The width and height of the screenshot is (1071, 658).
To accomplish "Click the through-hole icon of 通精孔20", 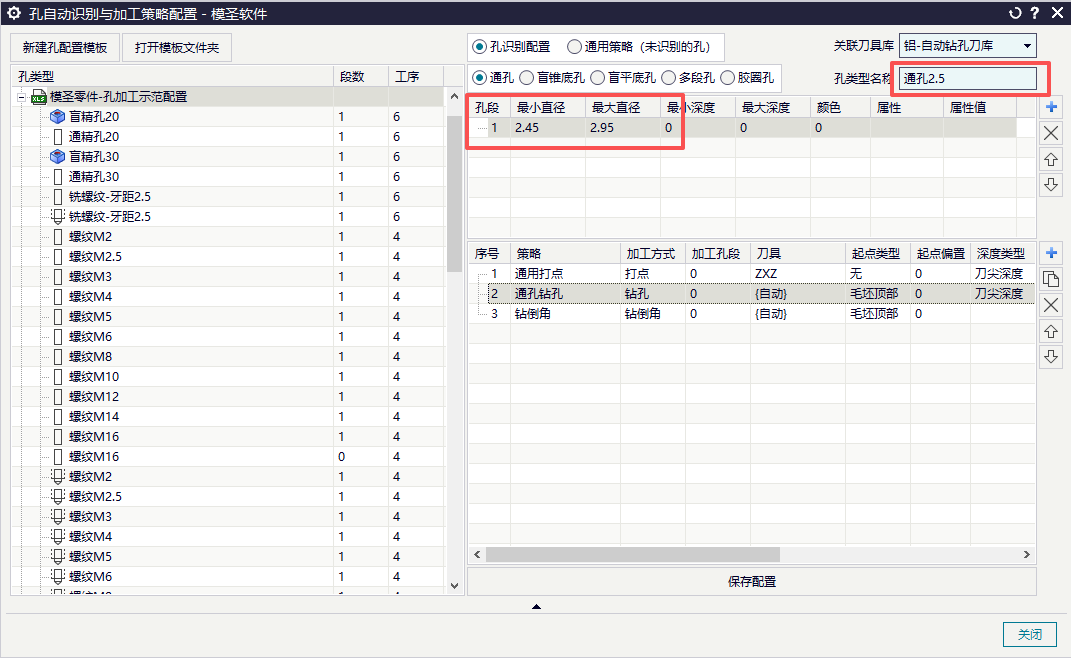I will [x=58, y=137].
